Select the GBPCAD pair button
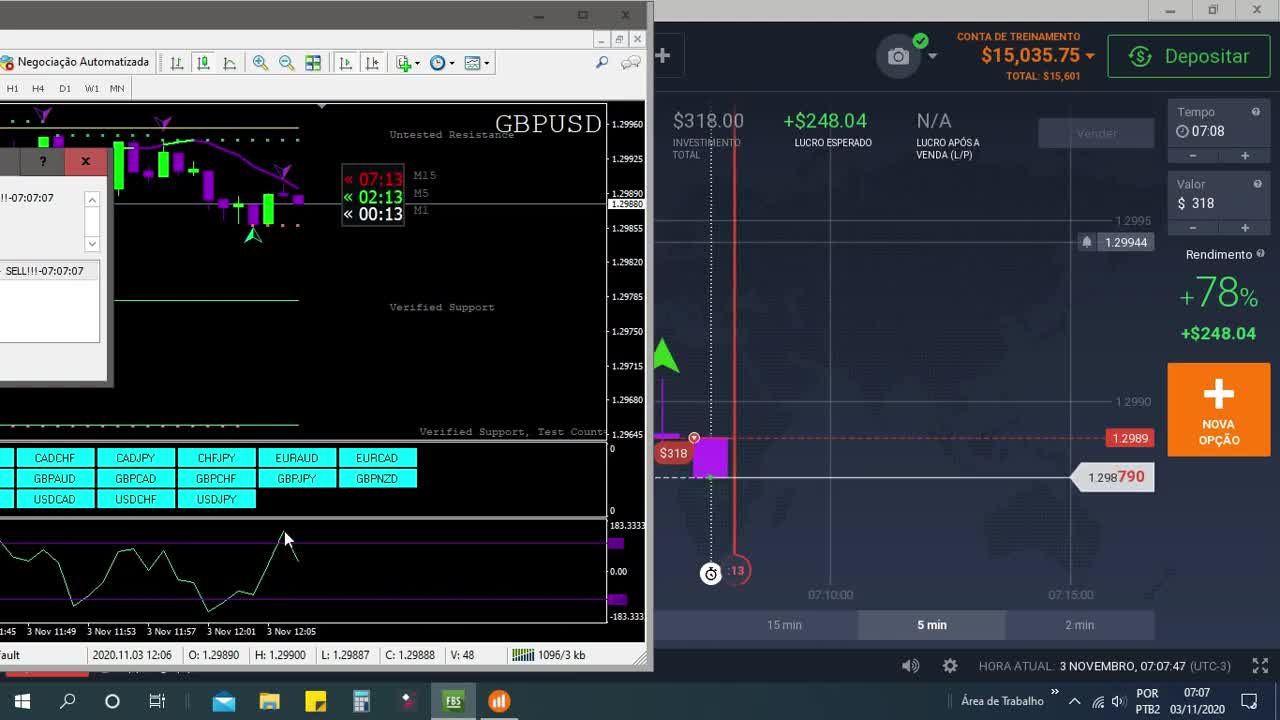 click(135, 479)
